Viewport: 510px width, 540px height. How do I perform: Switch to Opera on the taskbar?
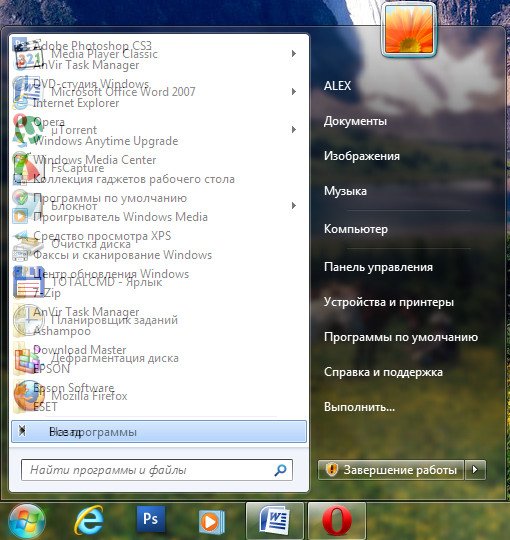coord(337,521)
